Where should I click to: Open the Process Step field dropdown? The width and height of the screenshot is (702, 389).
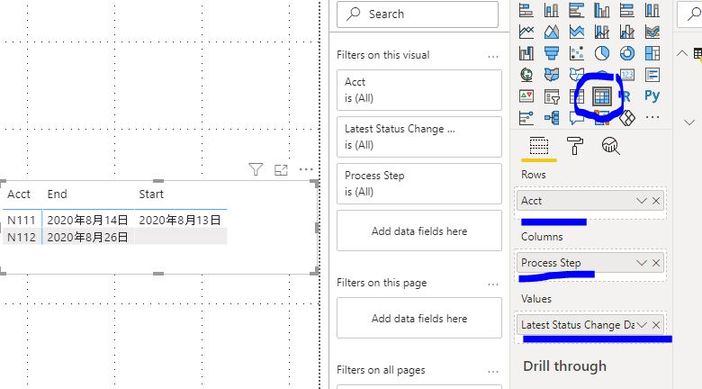point(642,263)
